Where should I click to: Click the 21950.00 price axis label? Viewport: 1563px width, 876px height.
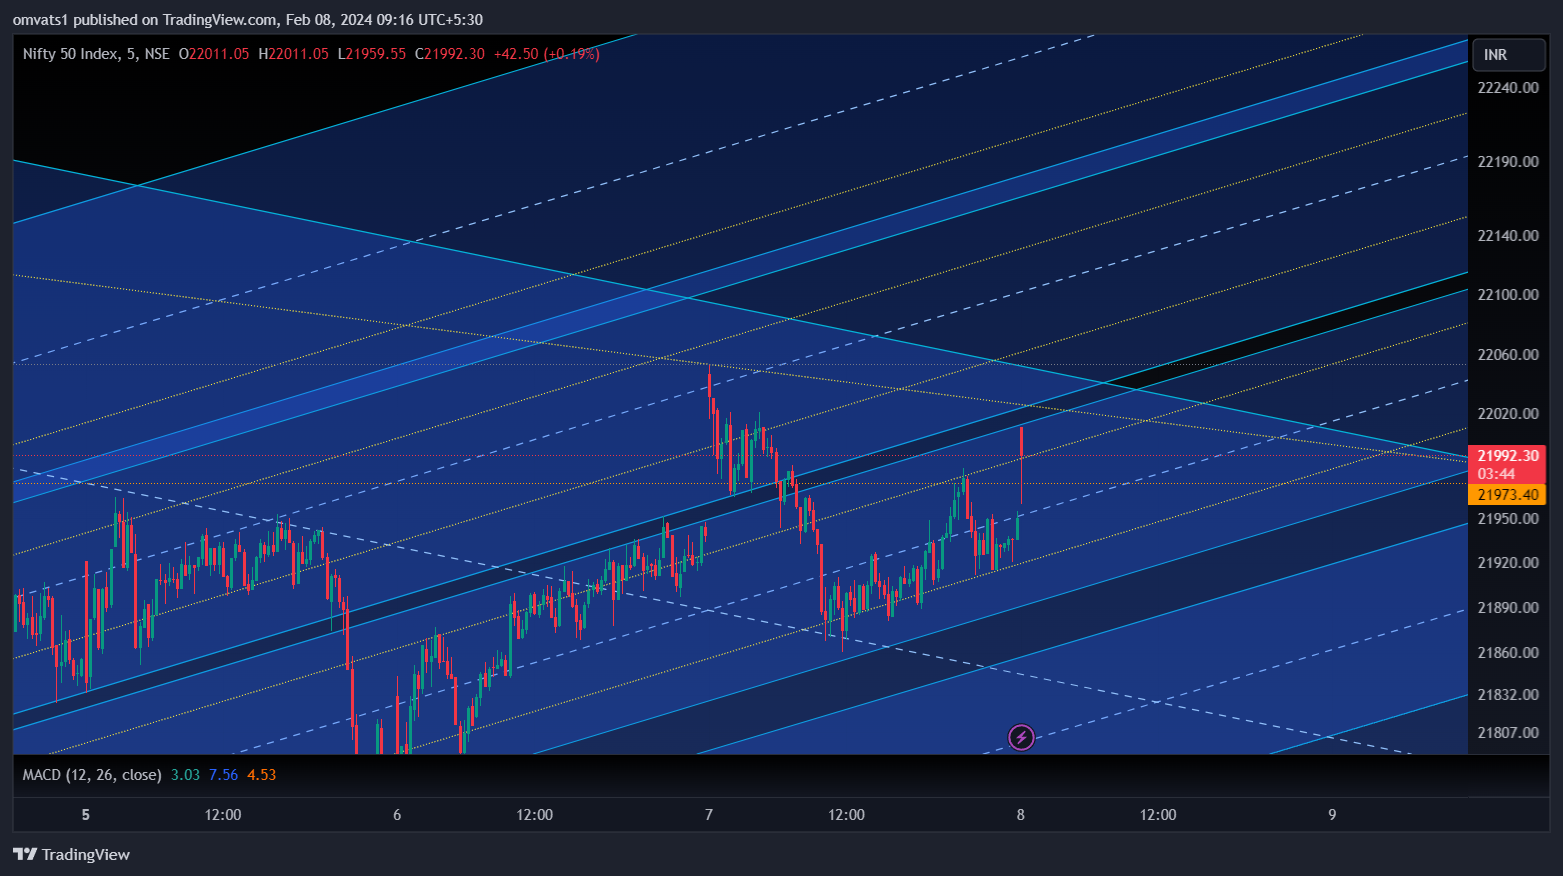click(1508, 519)
